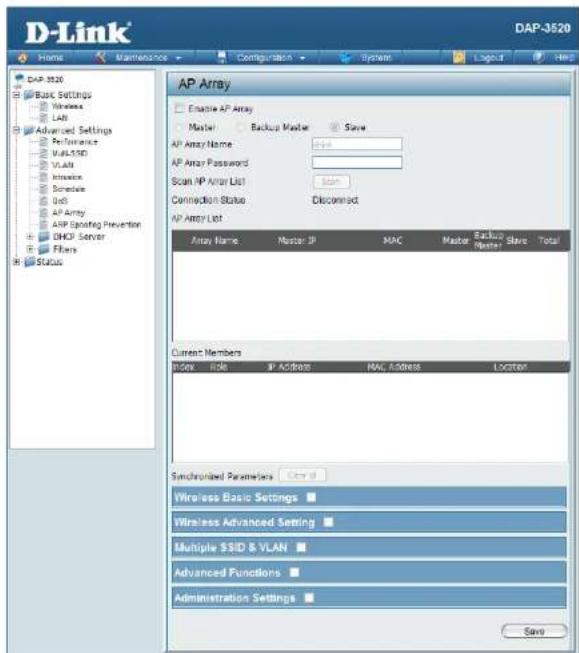Click the Help icon
This screenshot has height=653, width=579.
[x=539, y=57]
